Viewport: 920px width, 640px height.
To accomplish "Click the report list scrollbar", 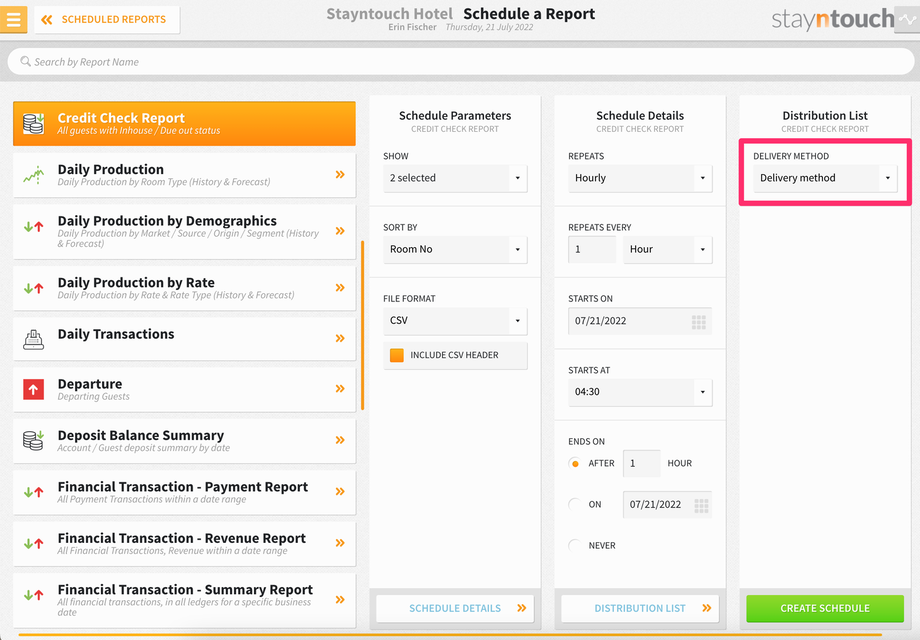I will click(362, 326).
